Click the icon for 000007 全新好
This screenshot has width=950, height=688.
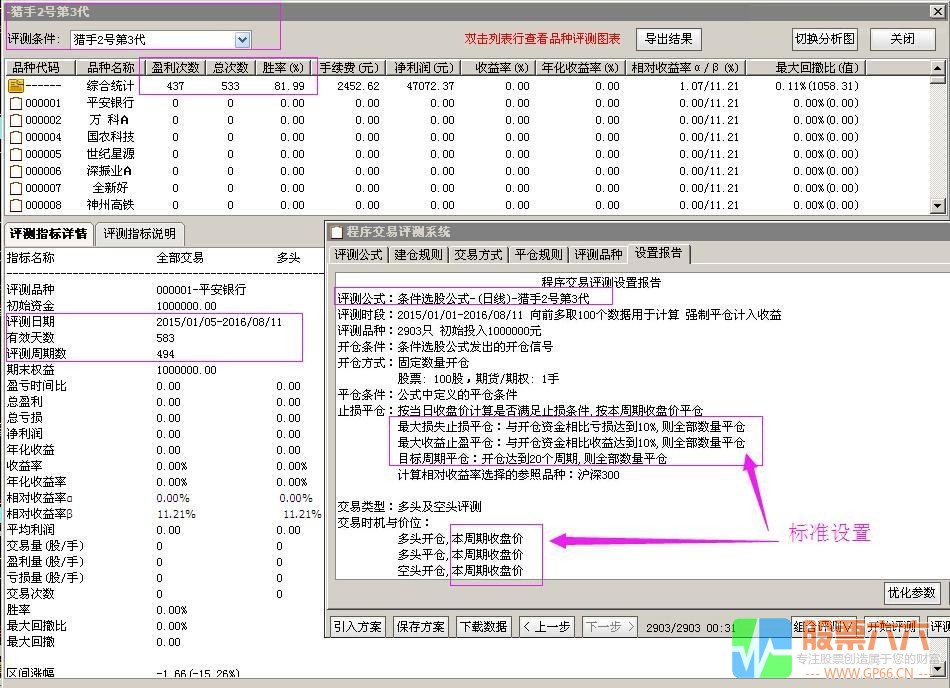tap(16, 188)
